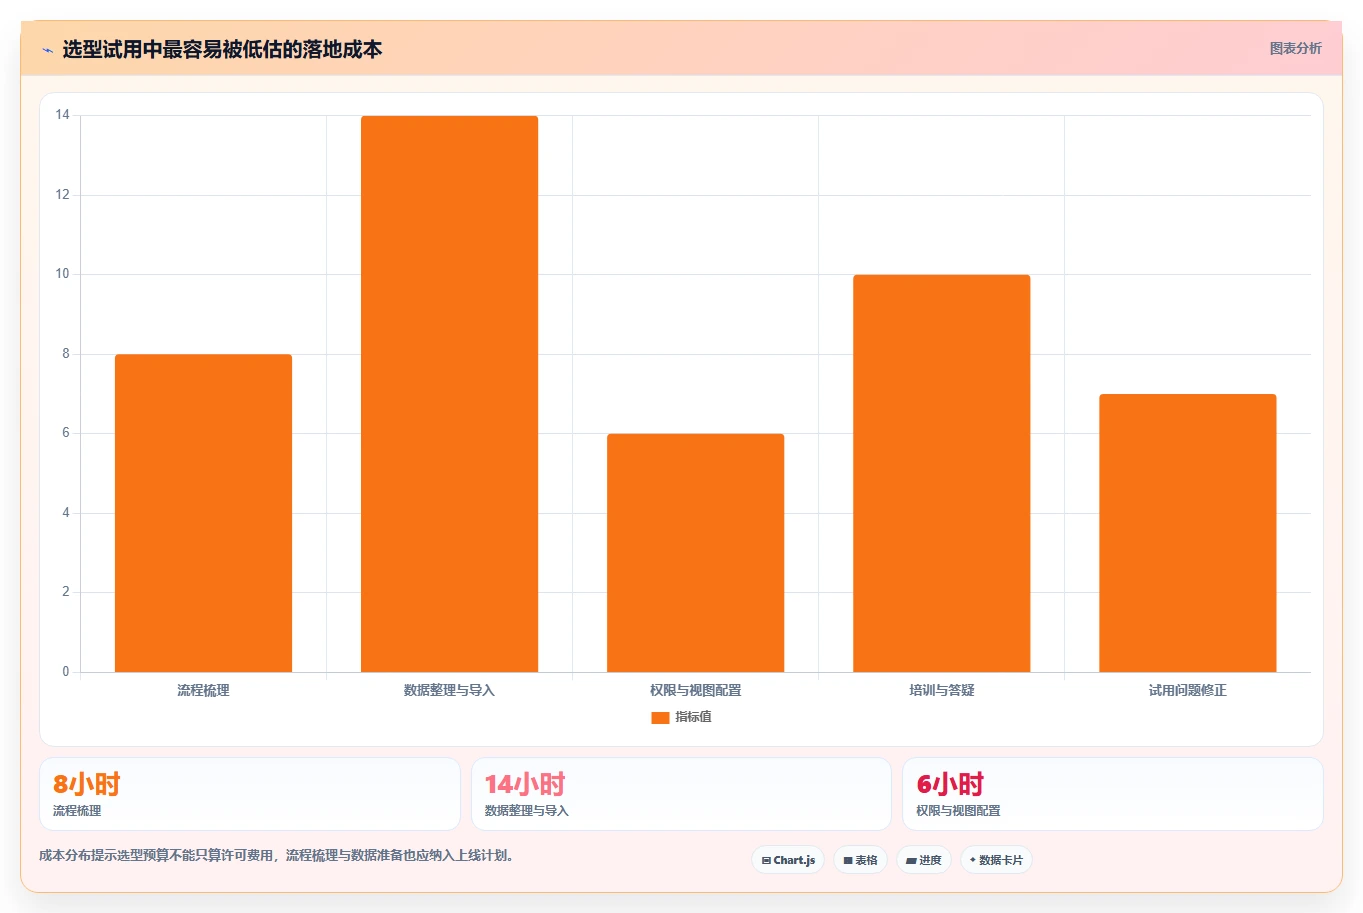Click the y-axis value 14
Image resolution: width=1363 pixels, height=913 pixels.
point(63,115)
